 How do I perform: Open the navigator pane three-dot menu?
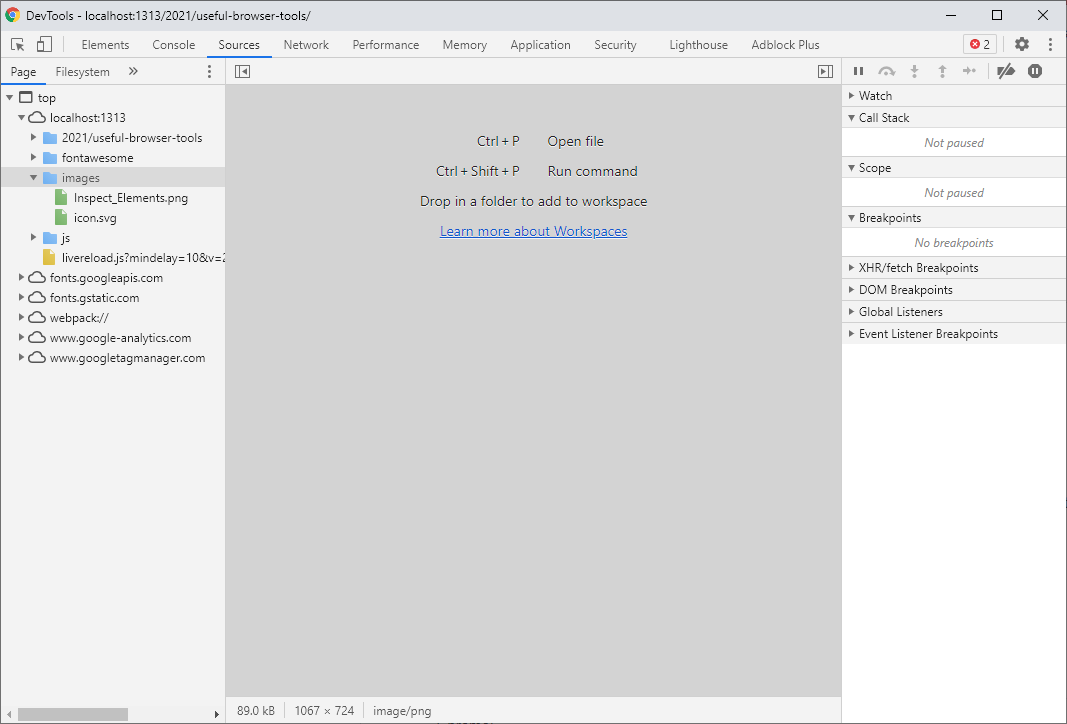[x=210, y=71]
